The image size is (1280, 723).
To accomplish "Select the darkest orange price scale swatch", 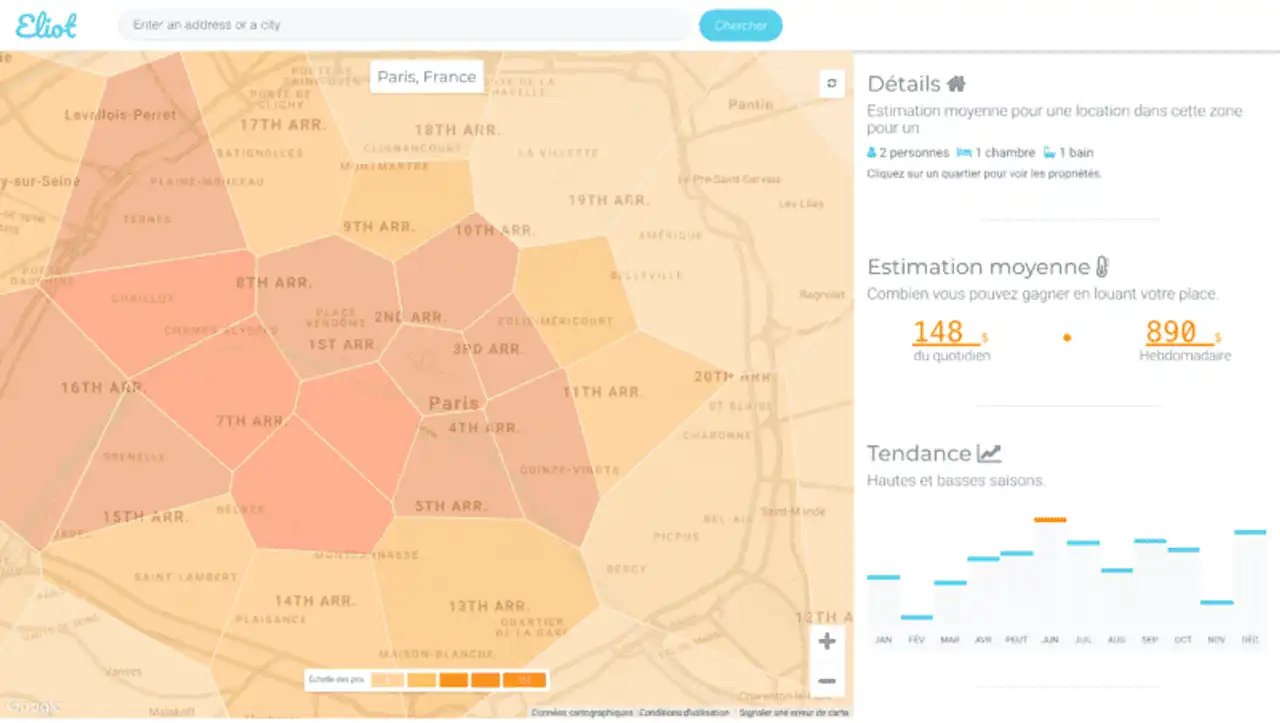I will [x=525, y=680].
